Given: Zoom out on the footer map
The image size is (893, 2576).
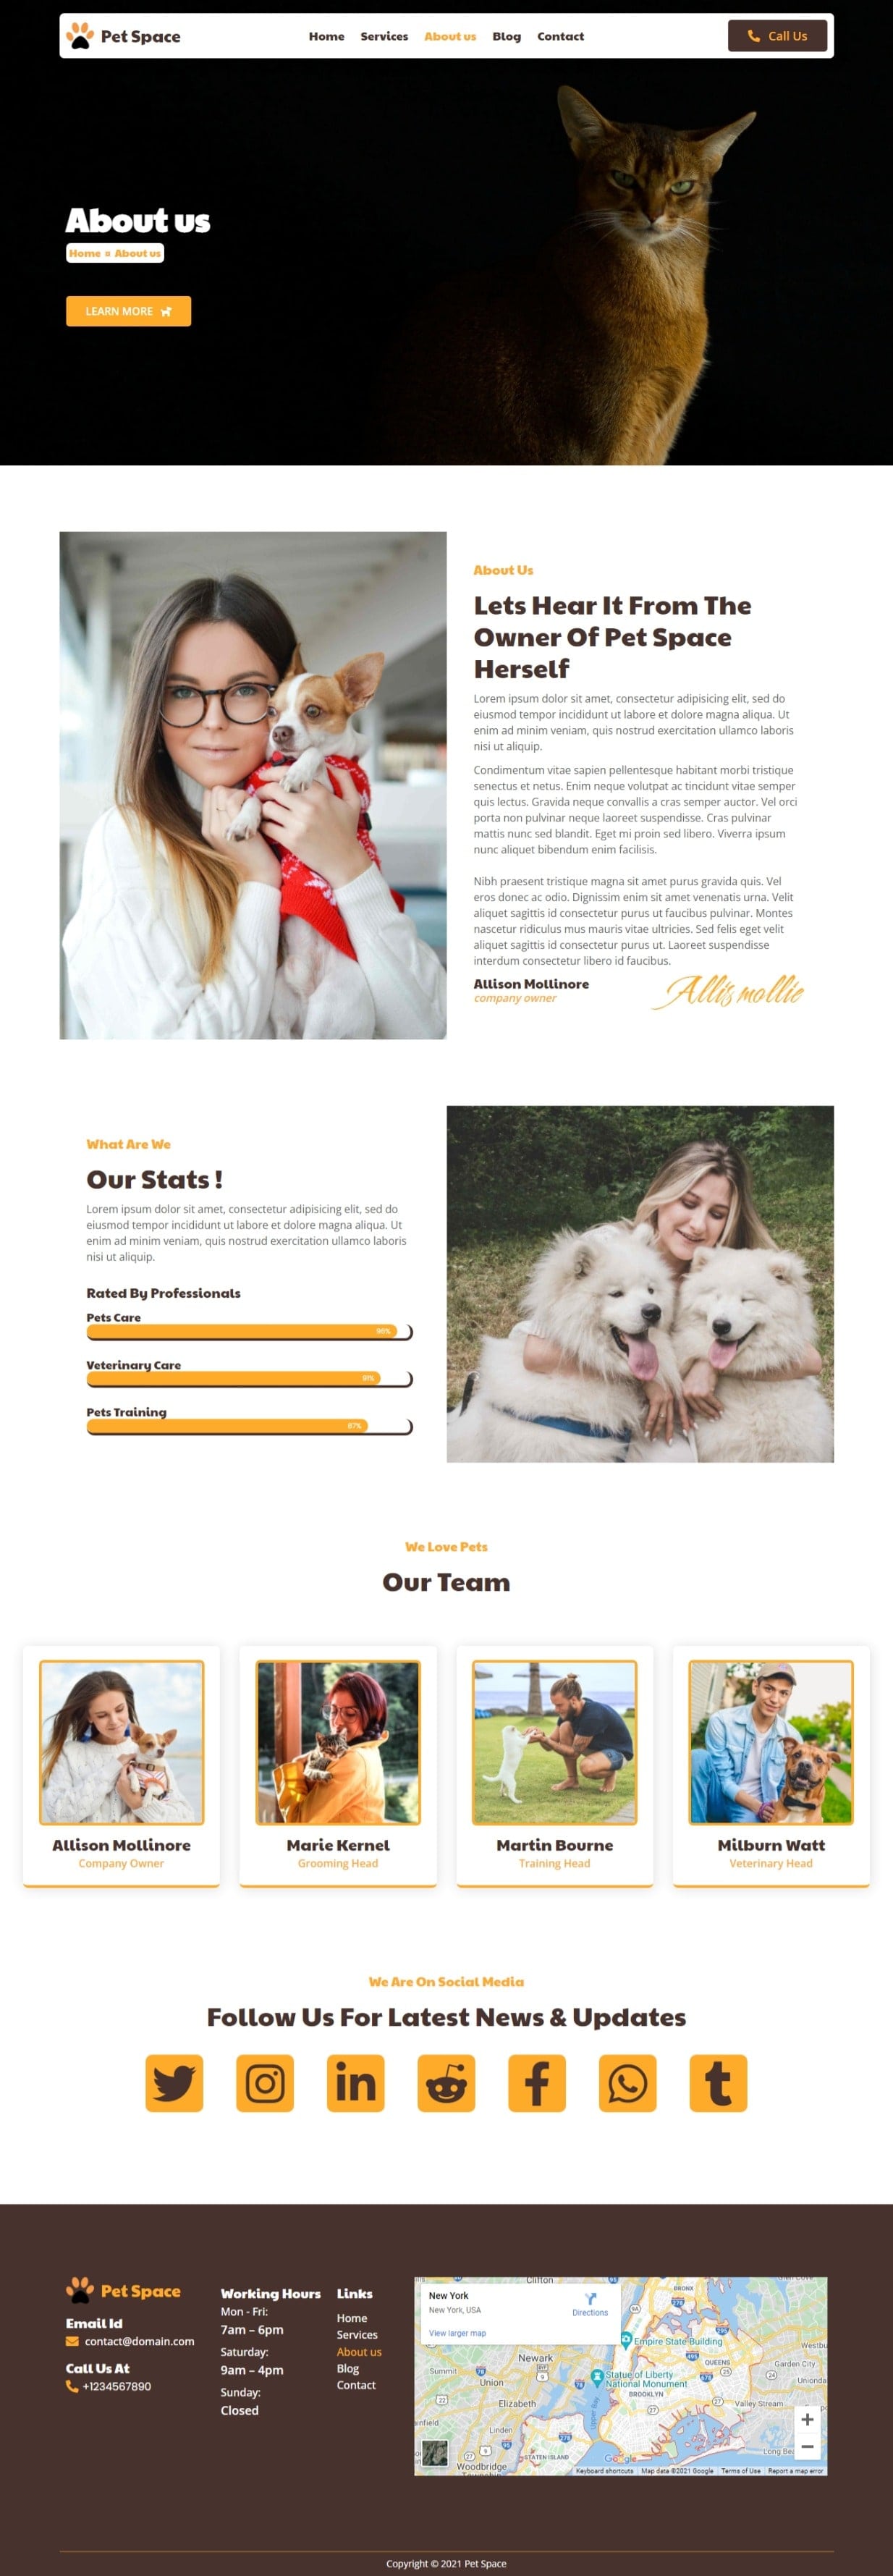Looking at the screenshot, I should [x=807, y=2447].
